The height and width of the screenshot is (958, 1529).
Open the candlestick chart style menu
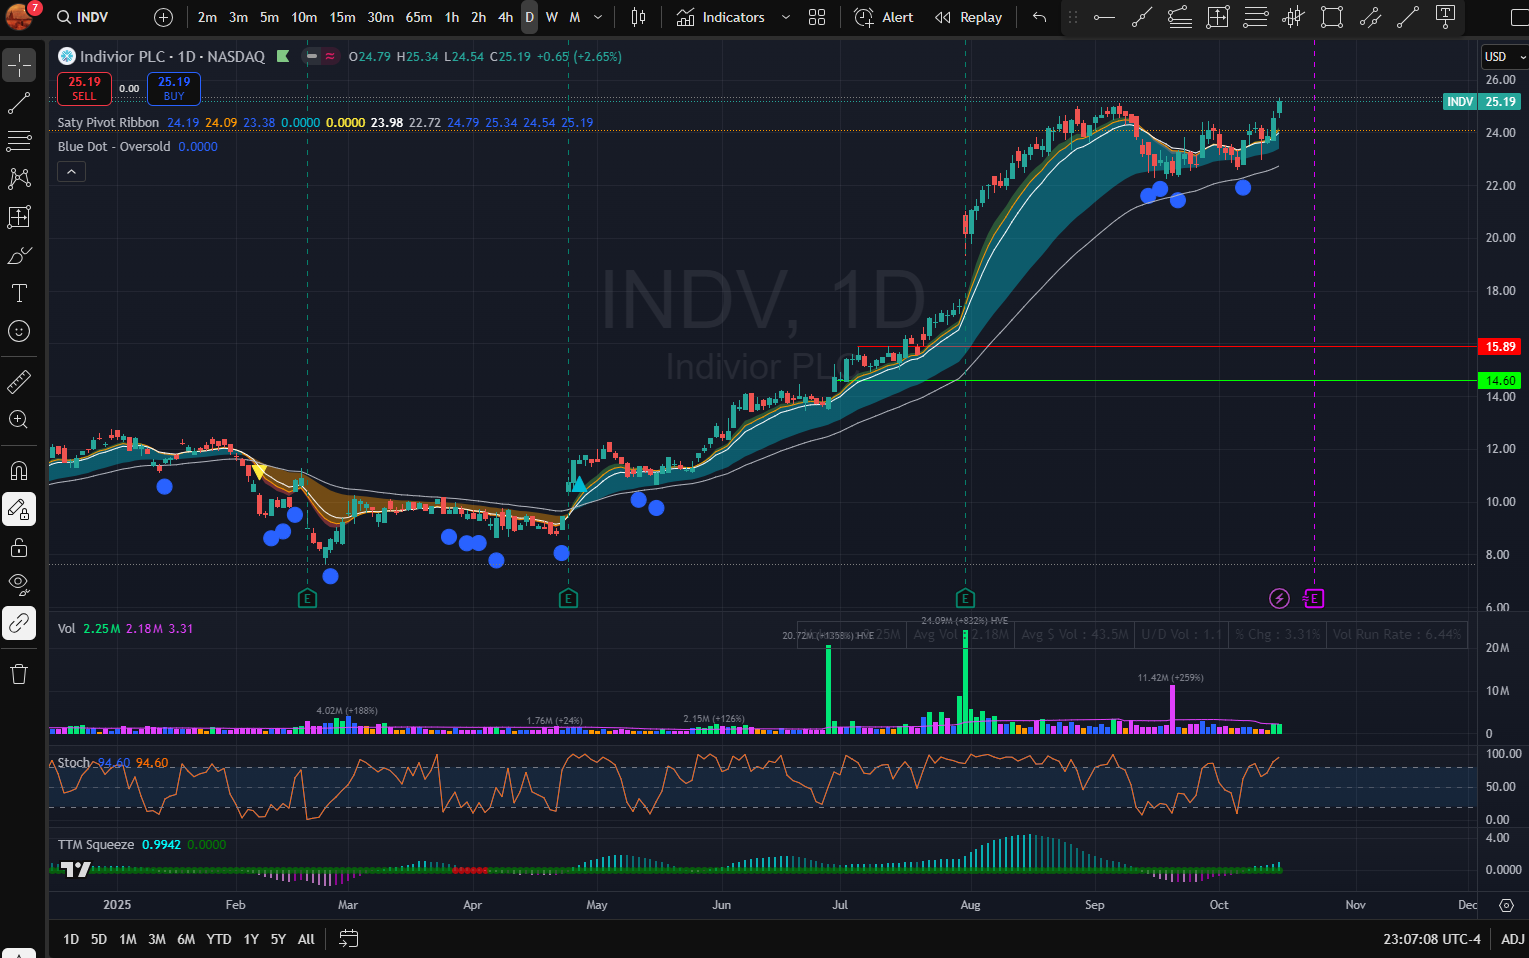[x=639, y=17]
